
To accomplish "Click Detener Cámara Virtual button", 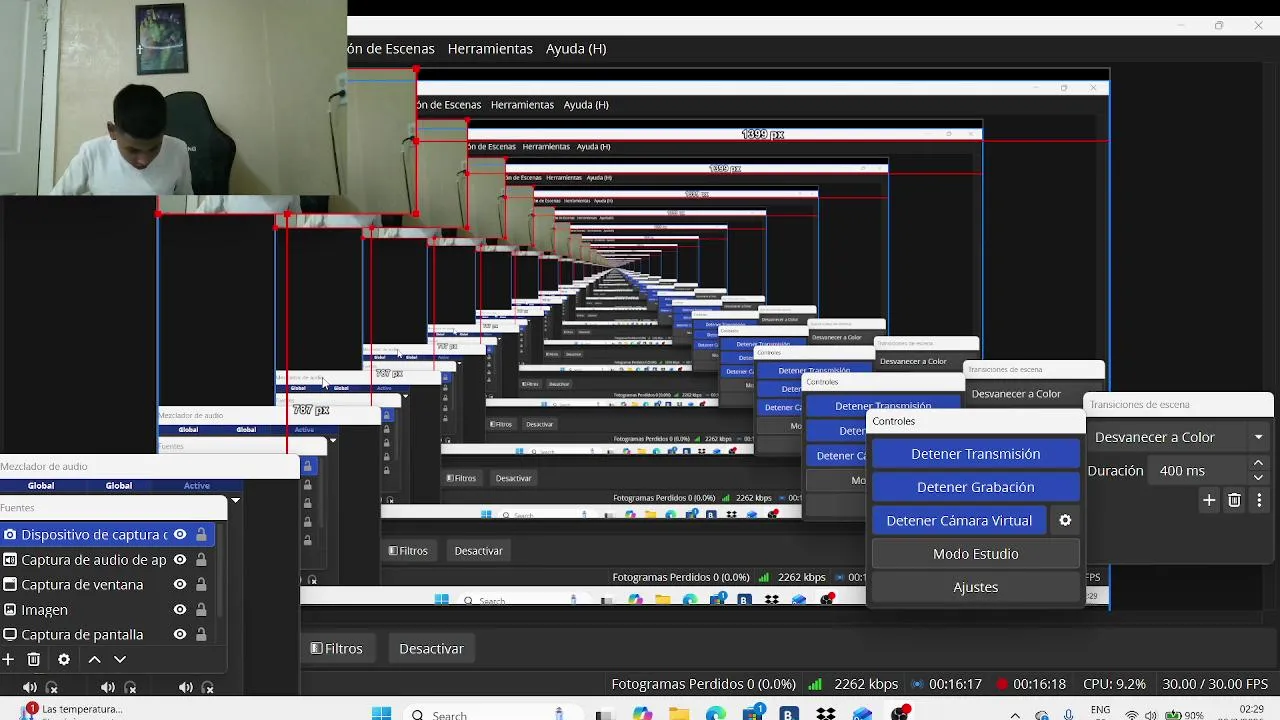I will click(959, 520).
